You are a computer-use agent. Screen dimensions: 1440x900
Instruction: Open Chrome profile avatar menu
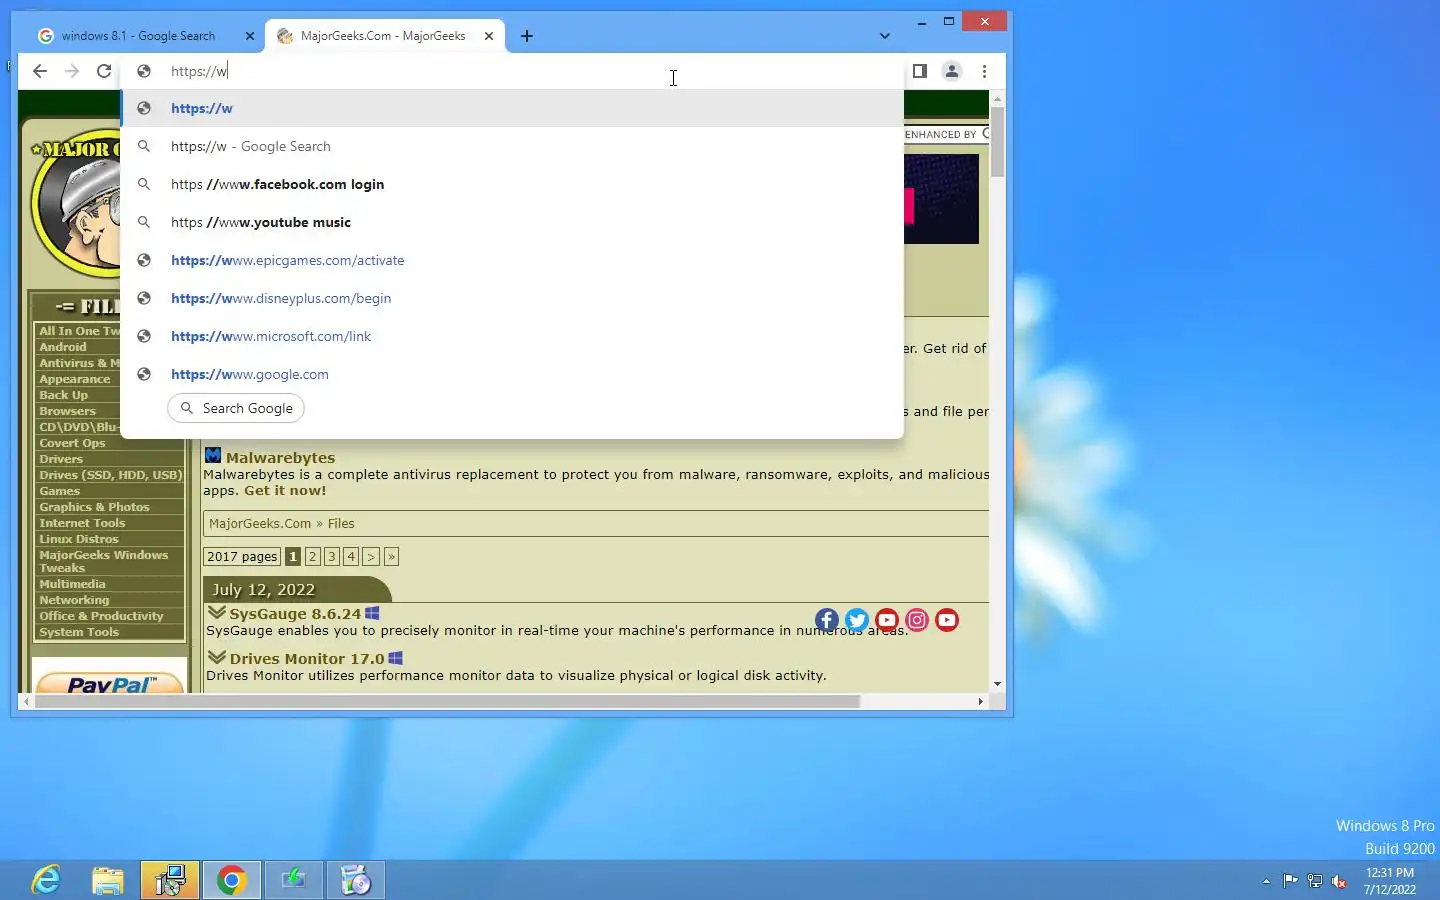tap(952, 71)
